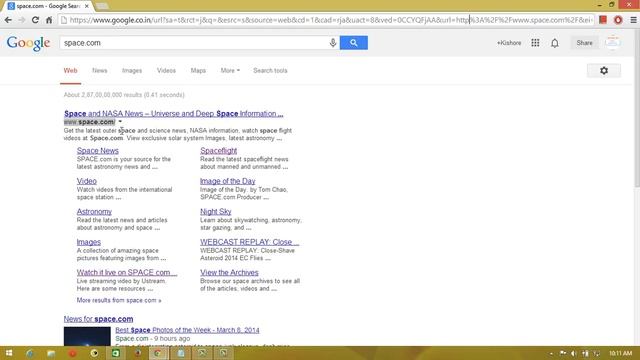
Task: Open the browser home page icon
Action: tap(49, 20)
